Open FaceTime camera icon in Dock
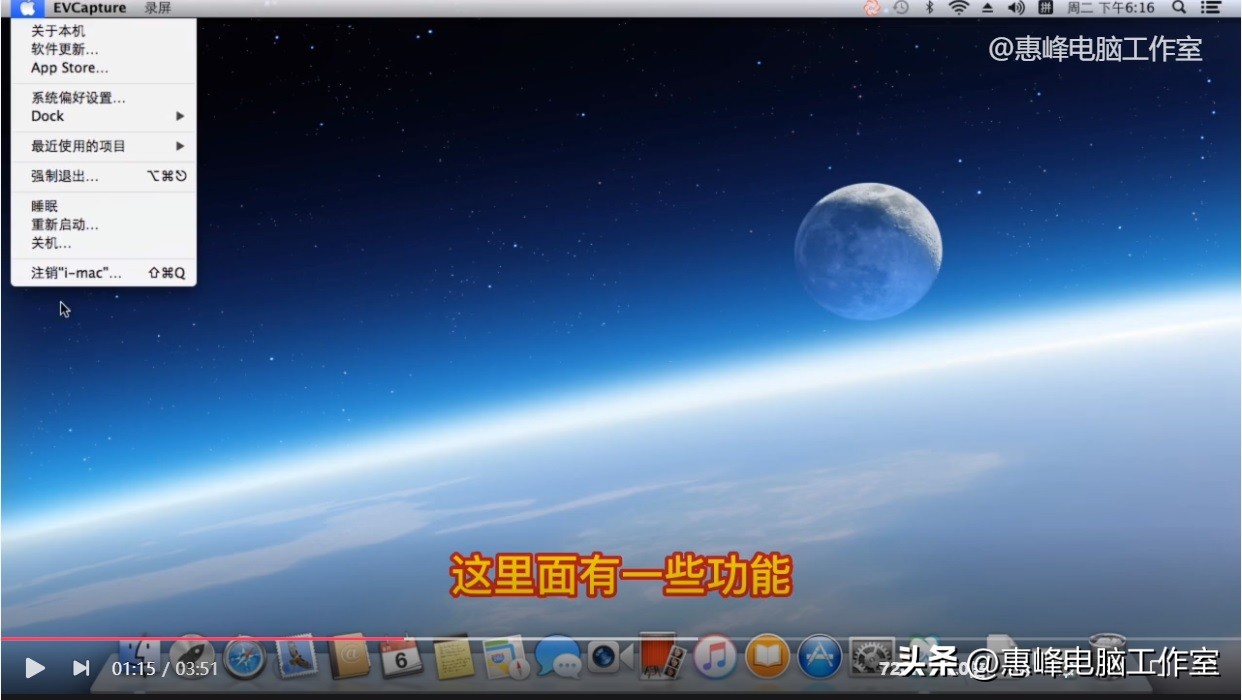The height and width of the screenshot is (700, 1242). click(x=610, y=657)
